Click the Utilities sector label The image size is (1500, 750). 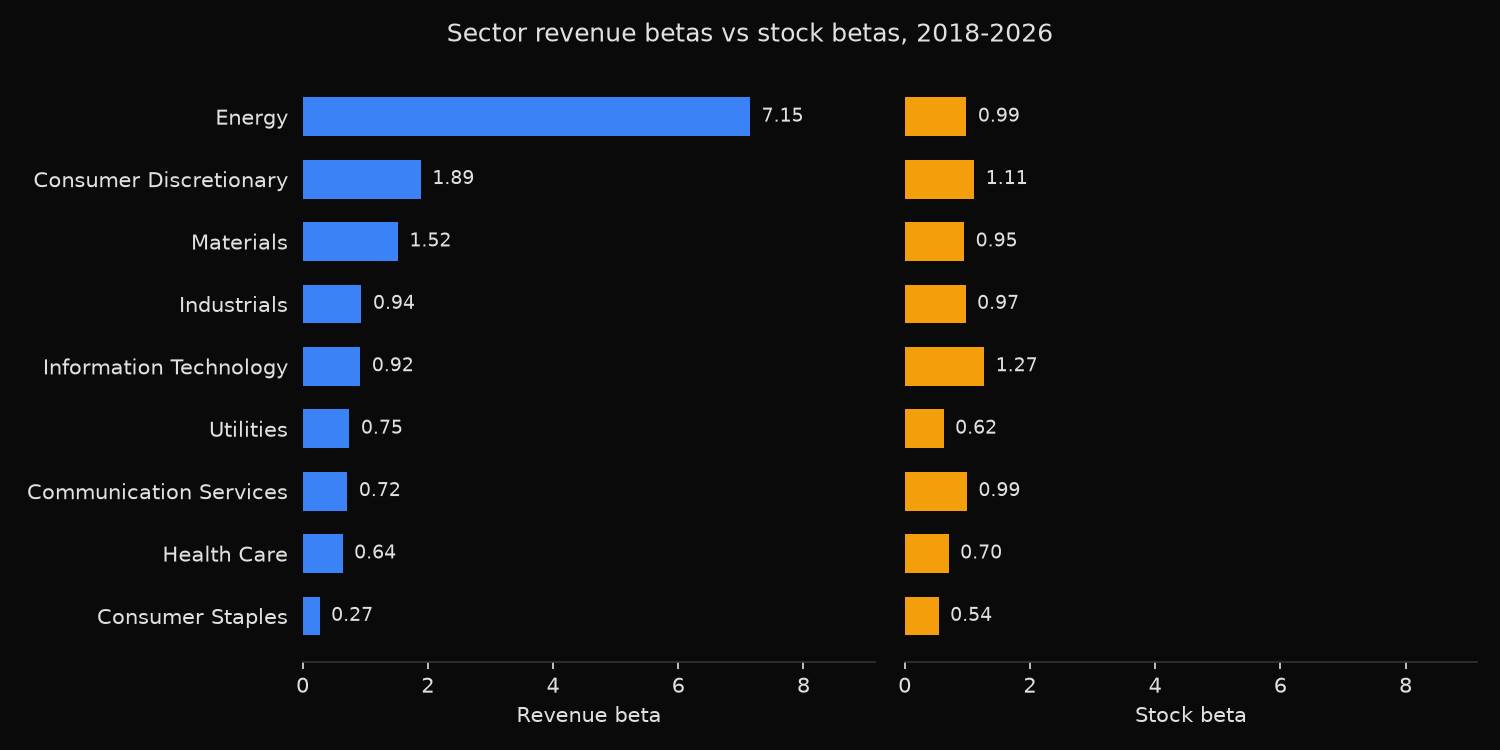[248, 430]
